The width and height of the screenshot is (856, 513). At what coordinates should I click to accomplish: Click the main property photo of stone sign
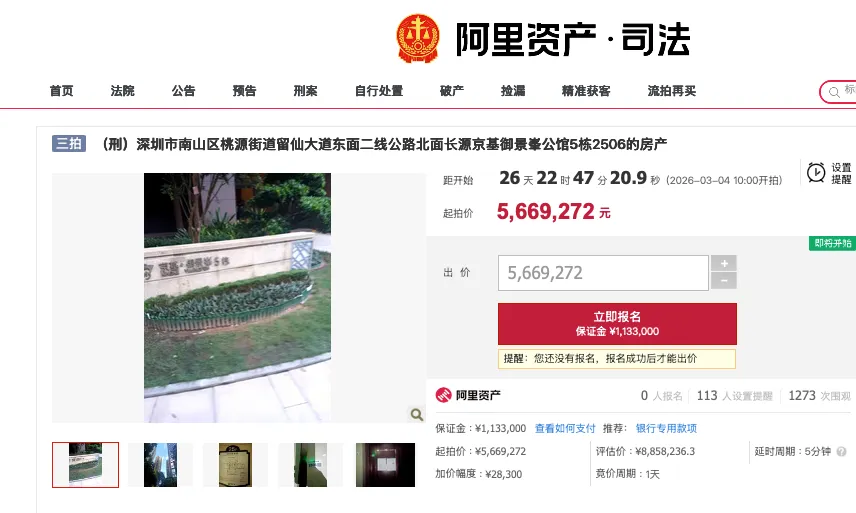[x=237, y=298]
